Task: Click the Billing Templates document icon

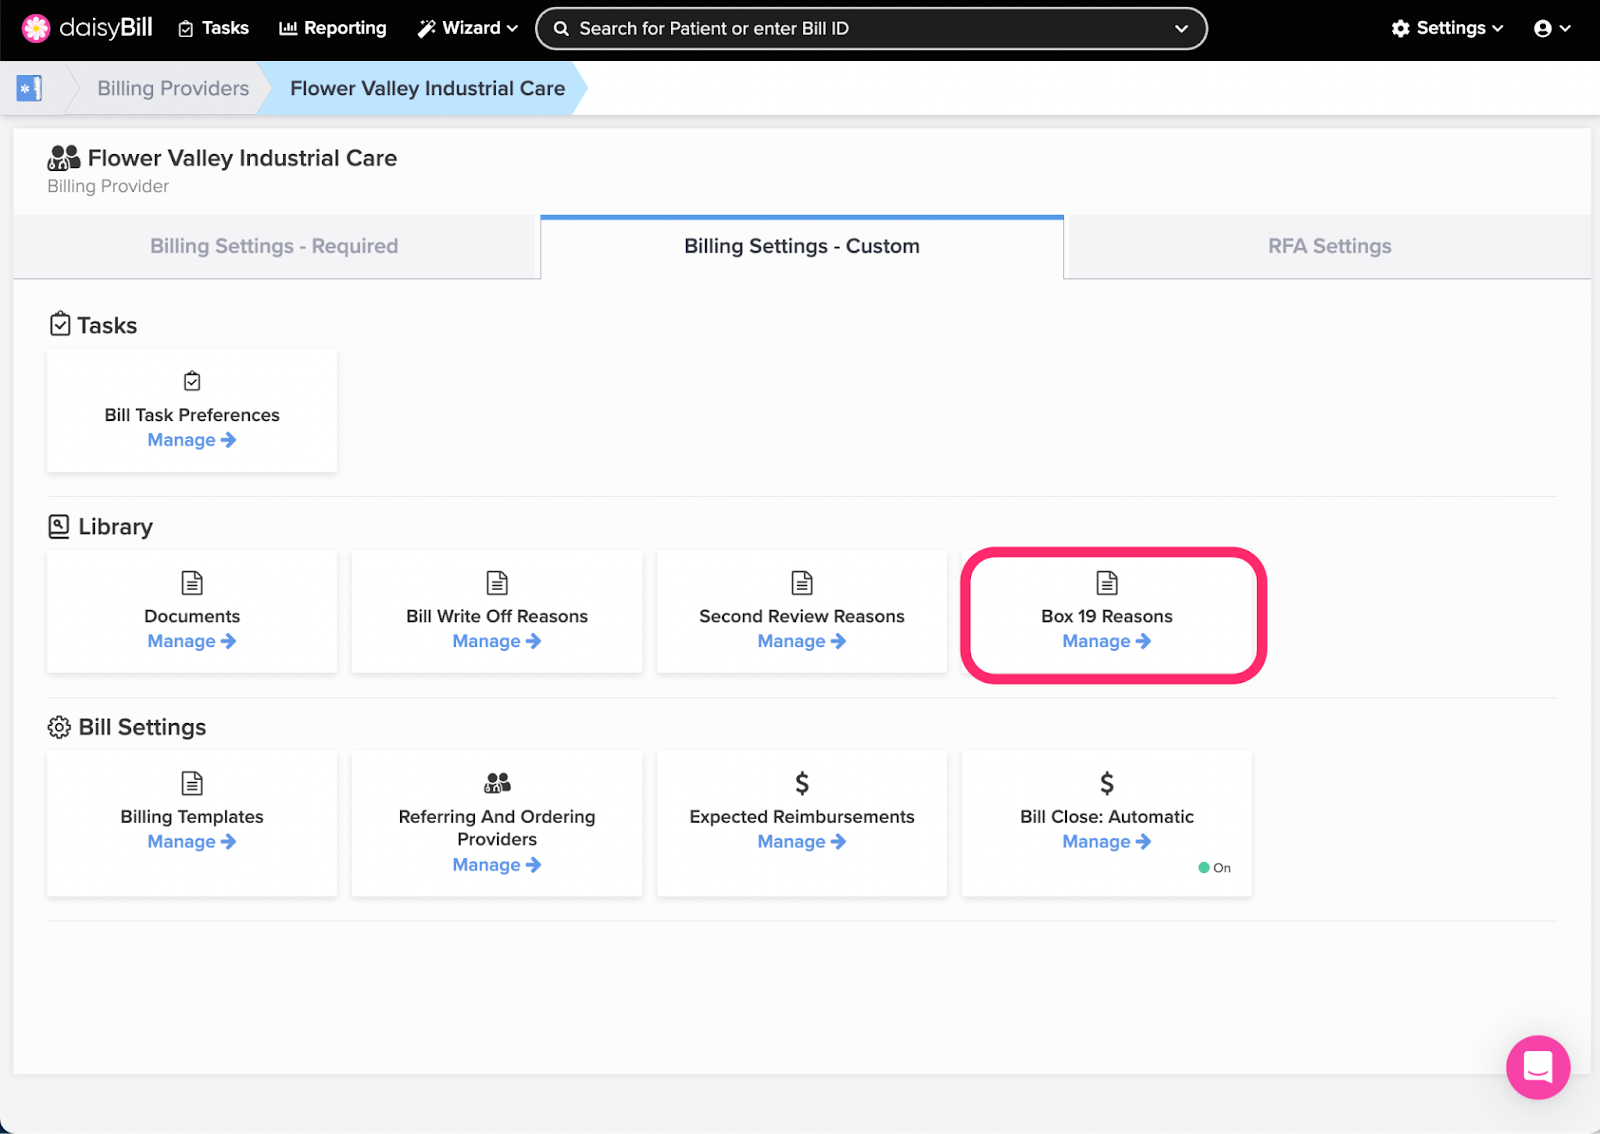Action: (192, 783)
